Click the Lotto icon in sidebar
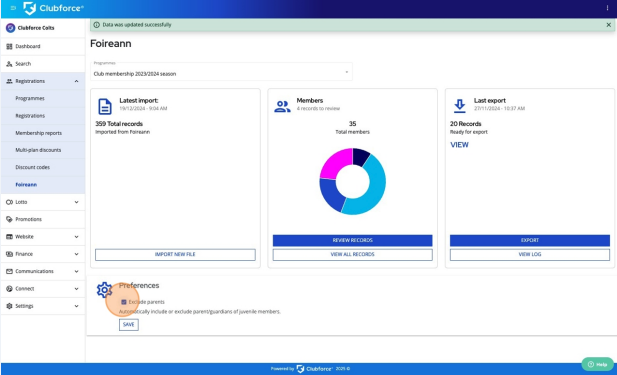 [9, 202]
